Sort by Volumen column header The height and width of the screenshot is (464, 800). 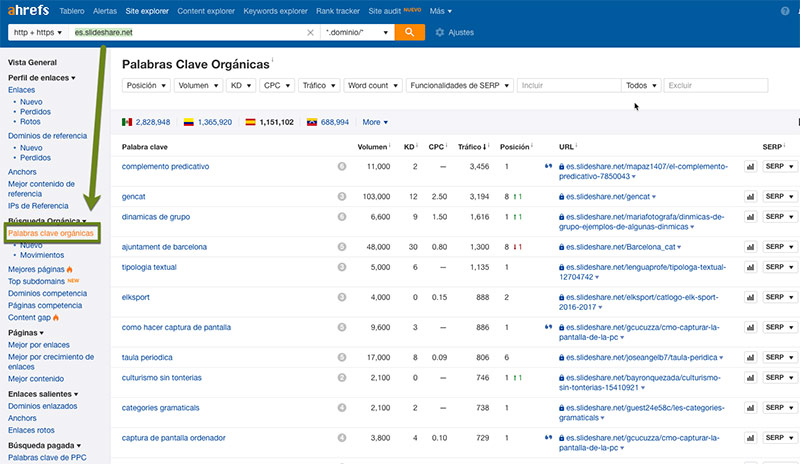tap(372, 147)
